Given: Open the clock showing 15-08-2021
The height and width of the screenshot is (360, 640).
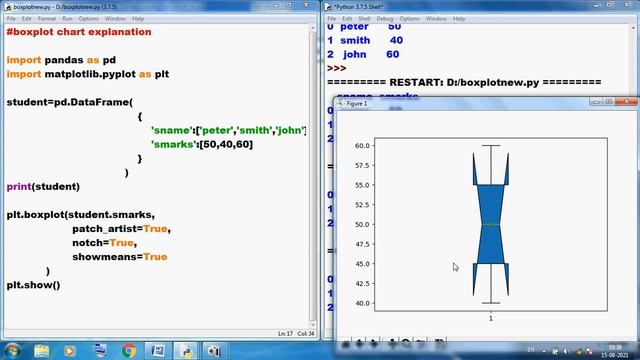Looking at the screenshot, I should click(615, 351).
